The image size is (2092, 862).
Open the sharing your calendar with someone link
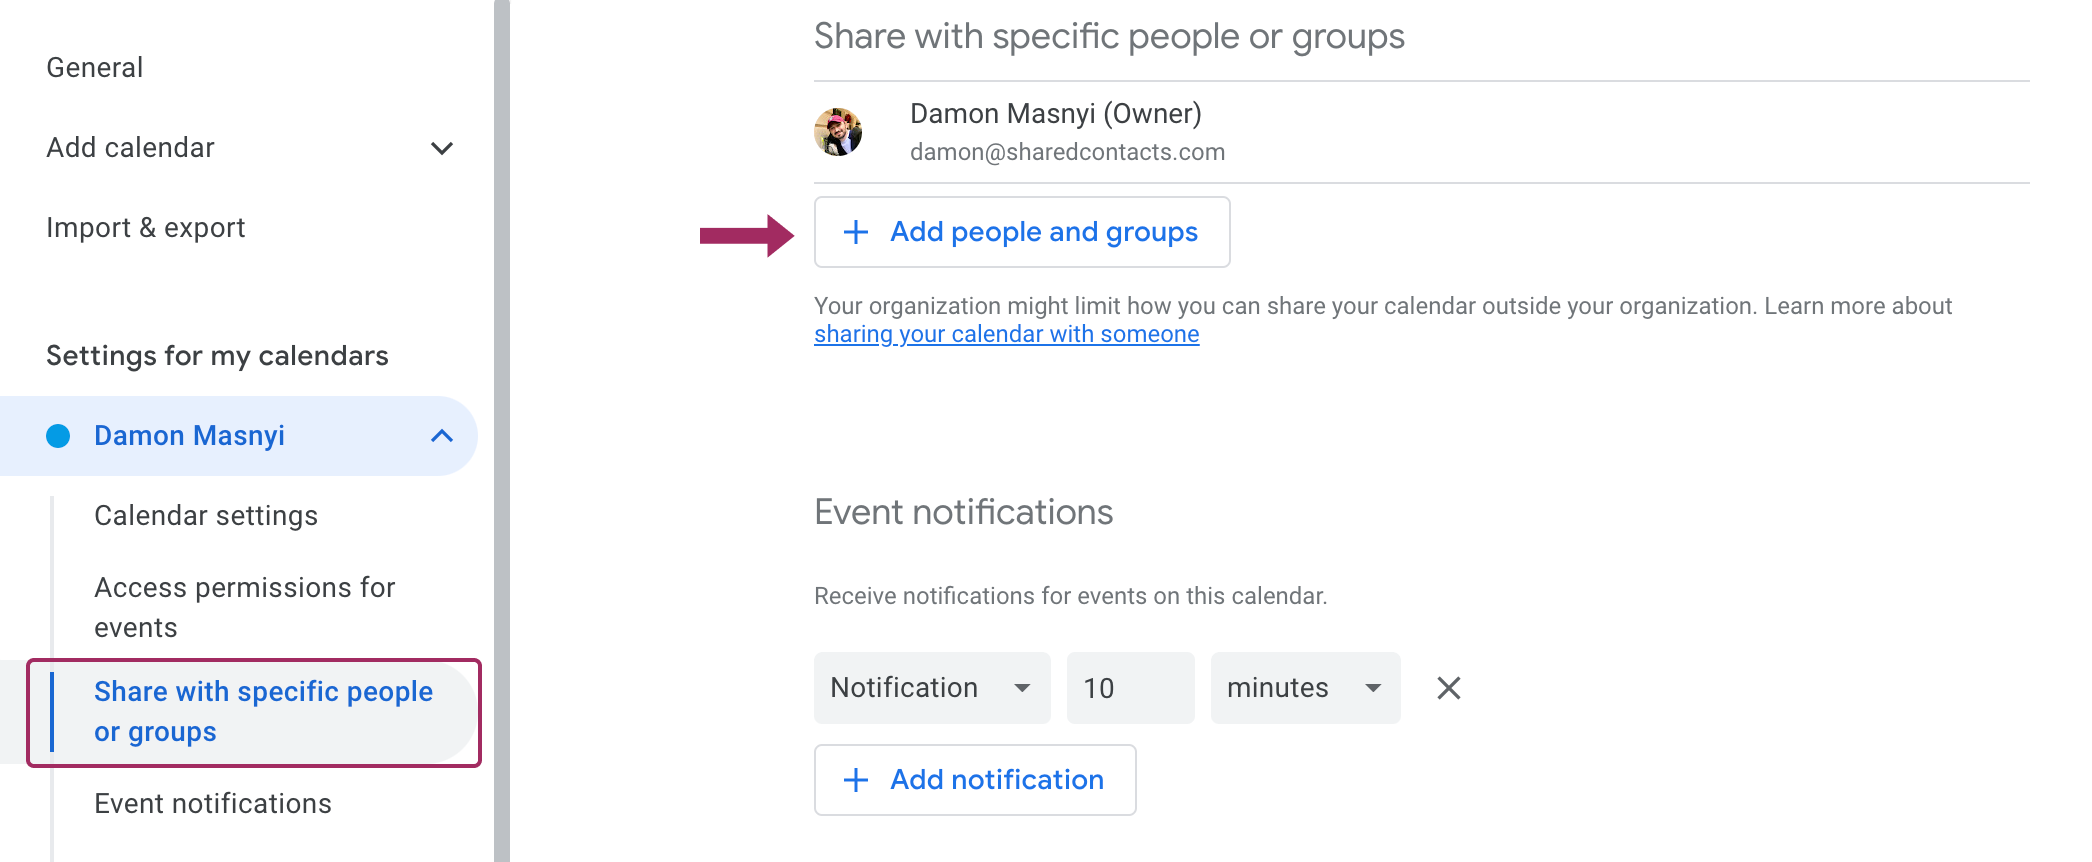(1006, 334)
